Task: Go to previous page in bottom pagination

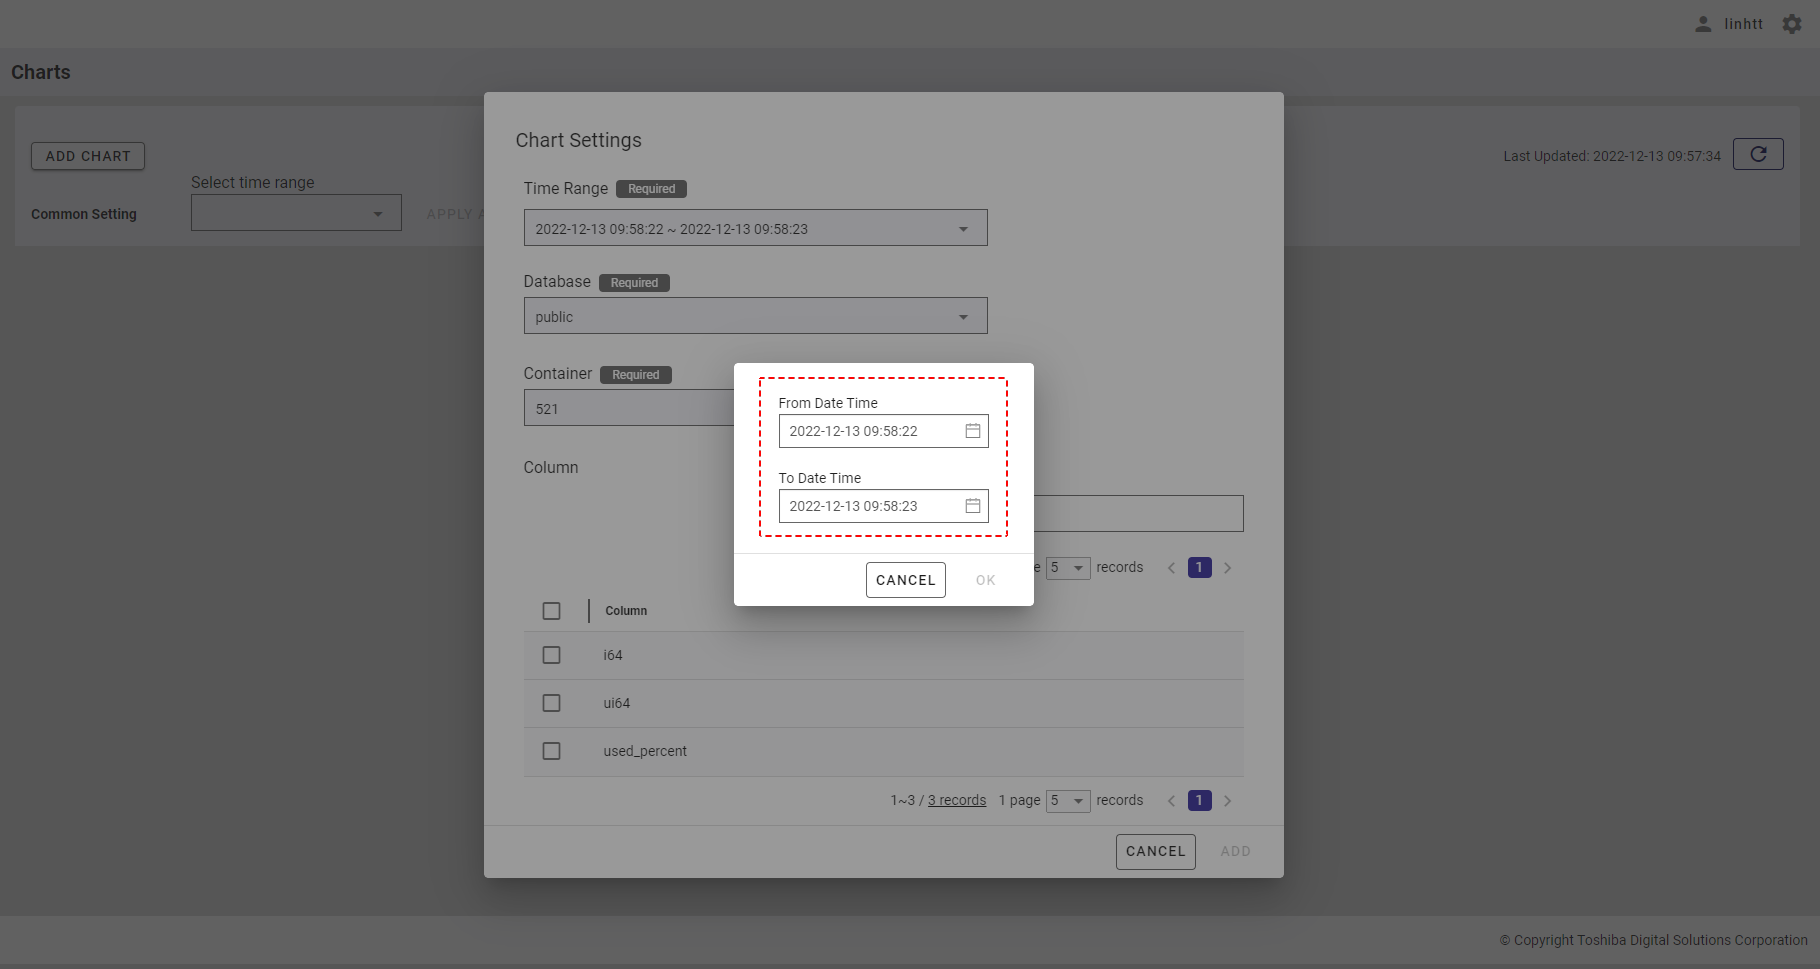Action: (x=1171, y=801)
